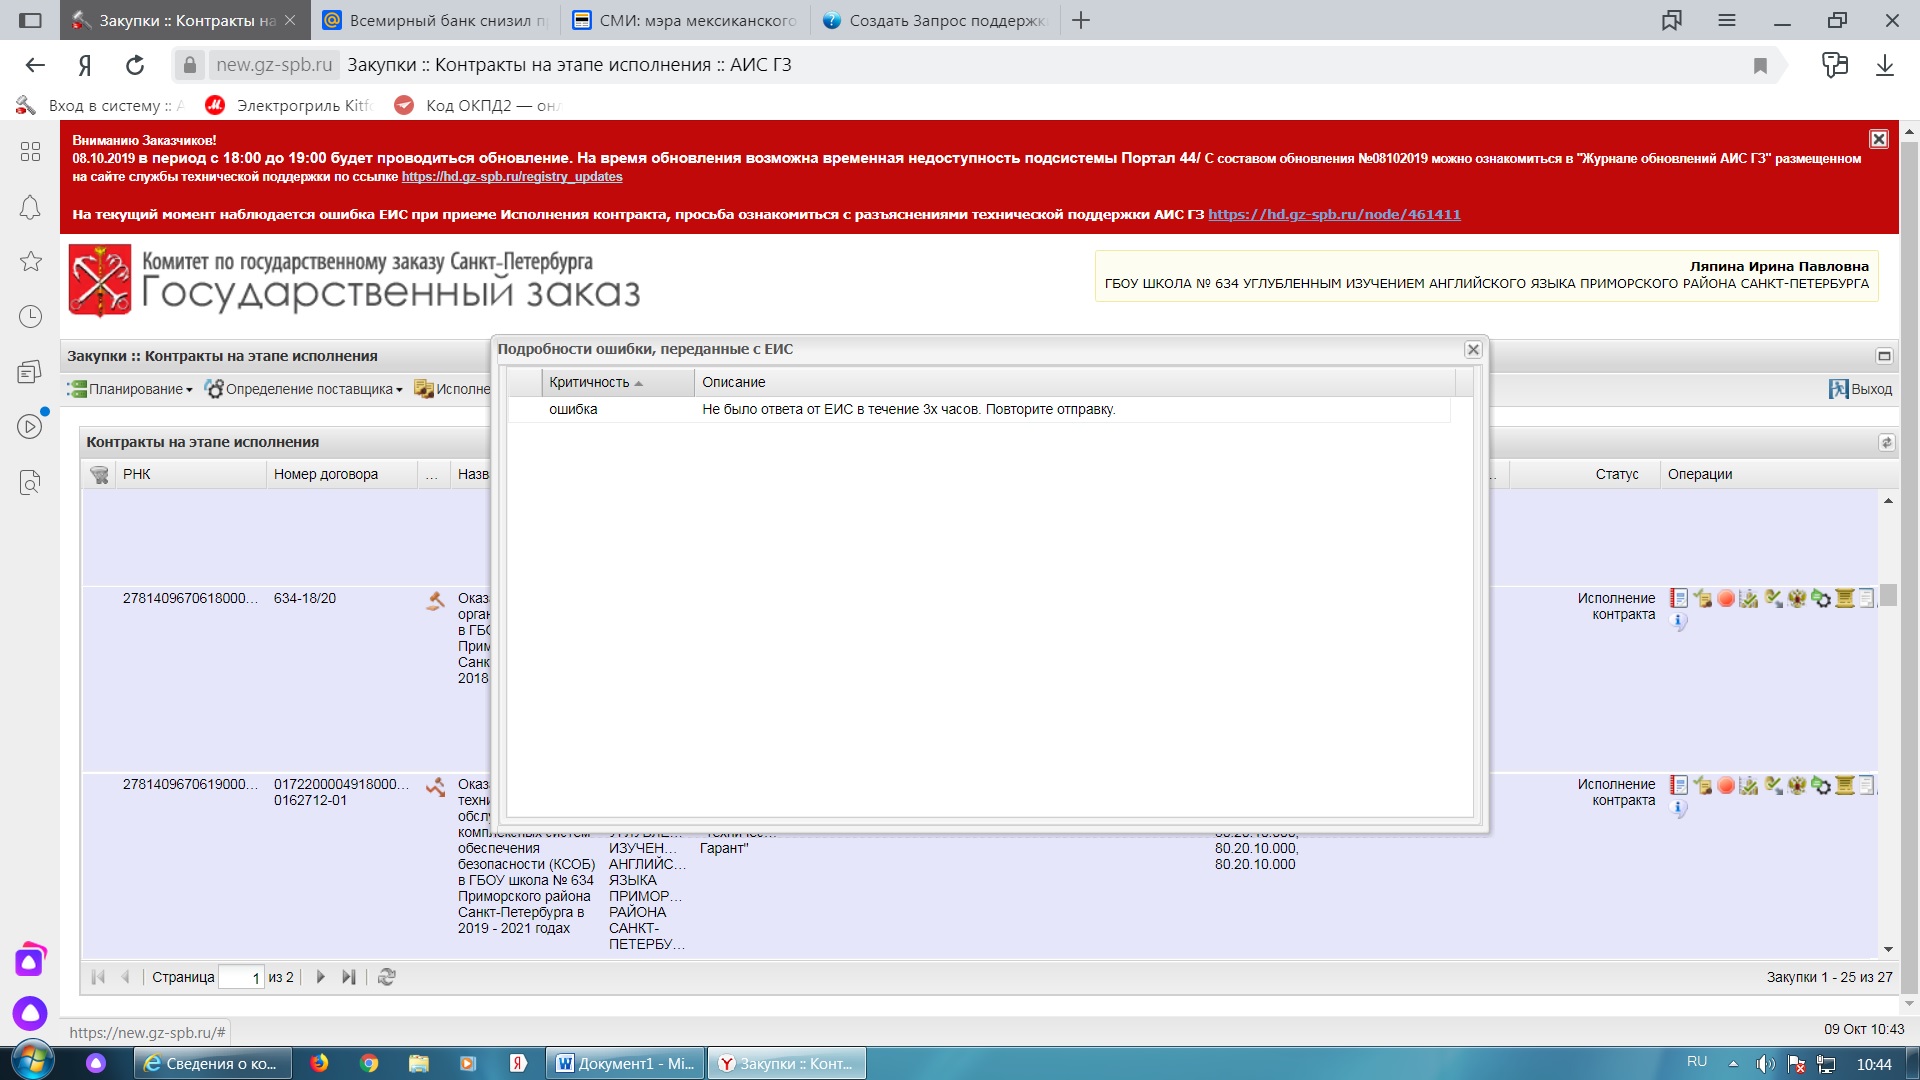Click the refresh icon in the pagination bar
This screenshot has height=1080, width=1920.
point(387,977)
